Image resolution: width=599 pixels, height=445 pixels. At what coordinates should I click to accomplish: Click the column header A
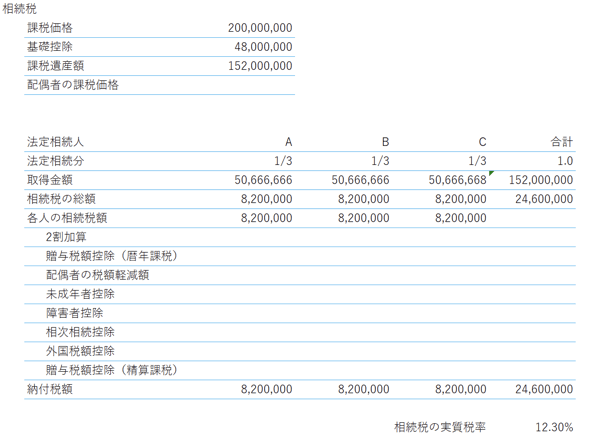(x=288, y=142)
